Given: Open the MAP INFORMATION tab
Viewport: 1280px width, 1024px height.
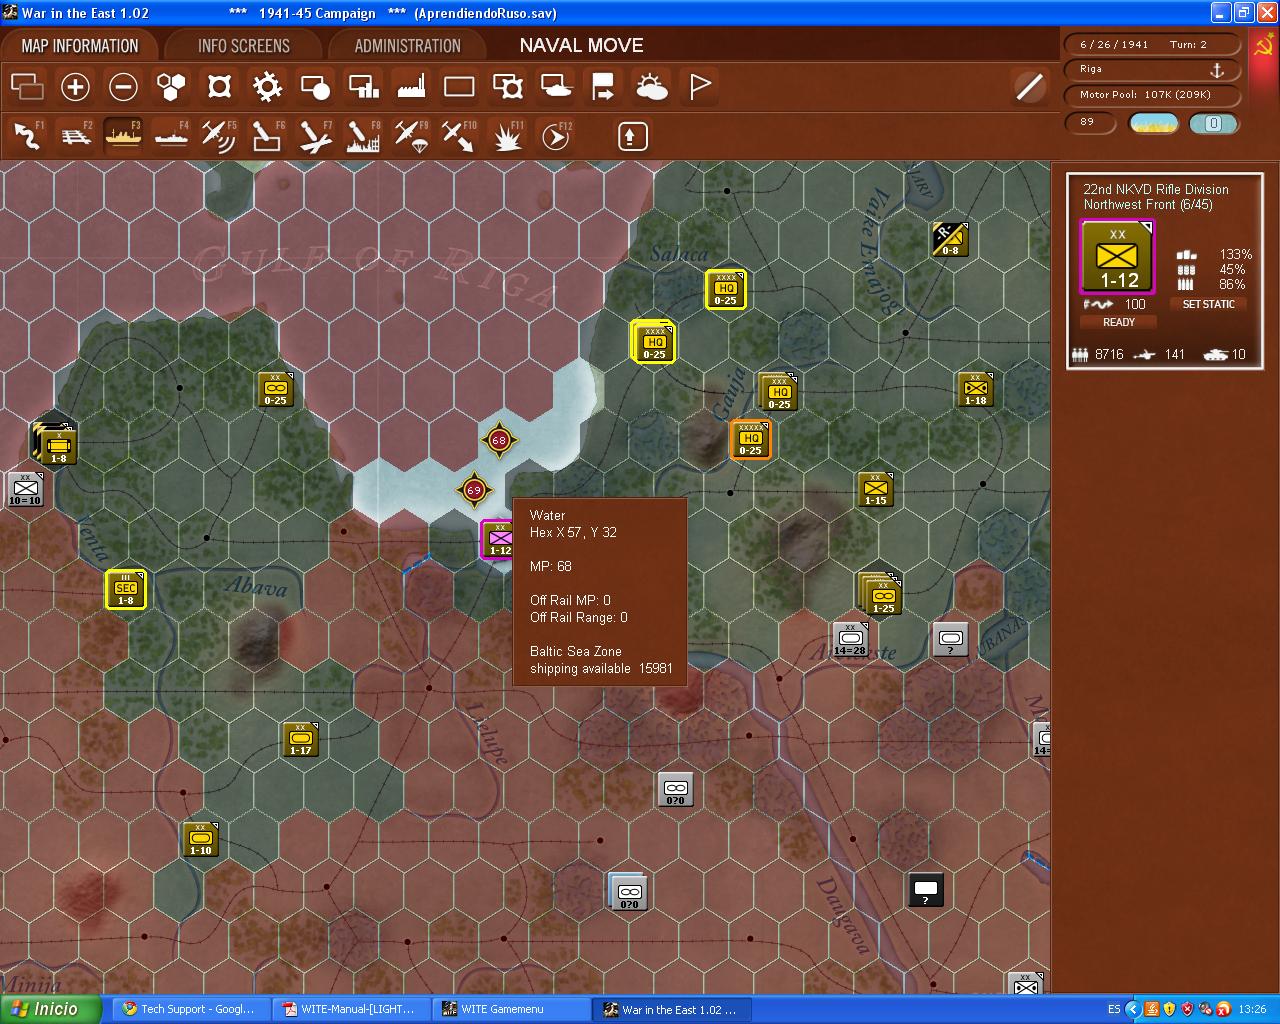Looking at the screenshot, I should pos(80,46).
